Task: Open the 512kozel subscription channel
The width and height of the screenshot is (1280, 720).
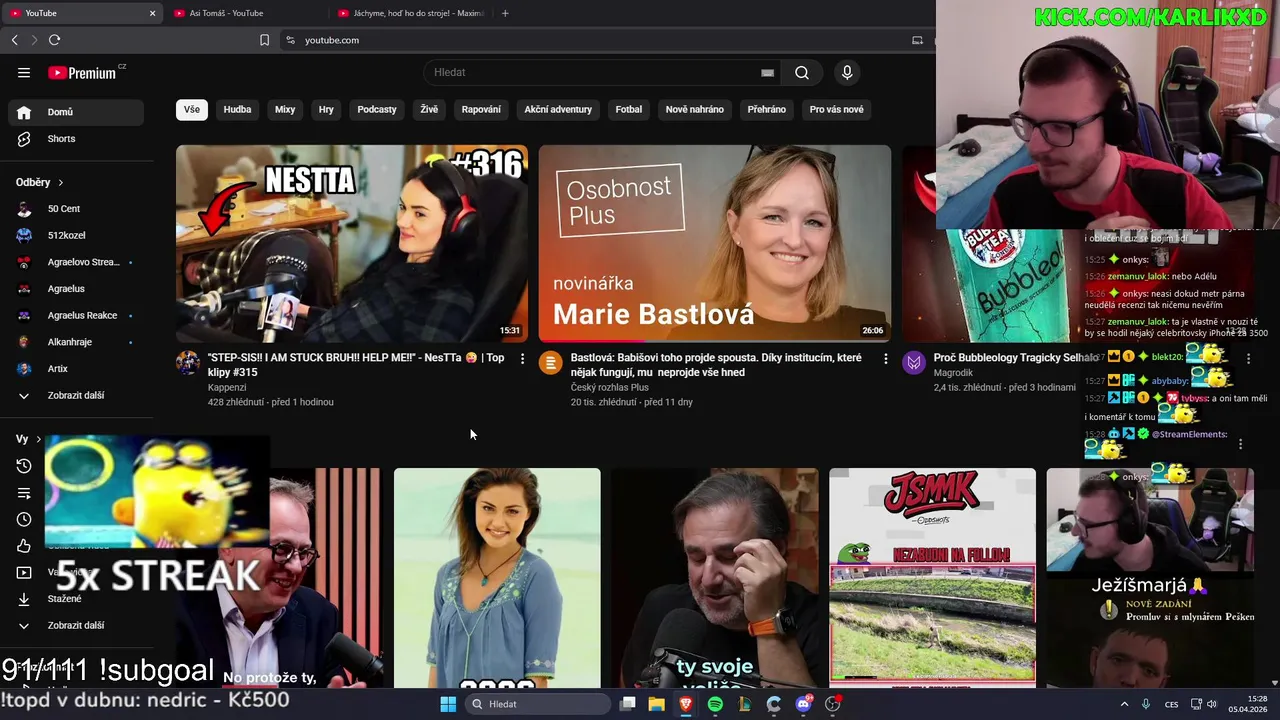Action: tap(76, 235)
